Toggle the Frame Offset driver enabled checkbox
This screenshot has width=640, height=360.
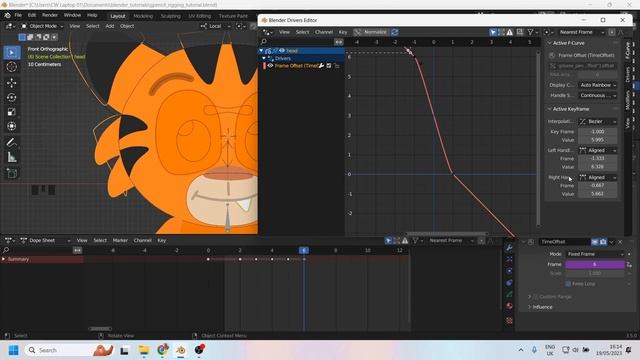pos(329,66)
